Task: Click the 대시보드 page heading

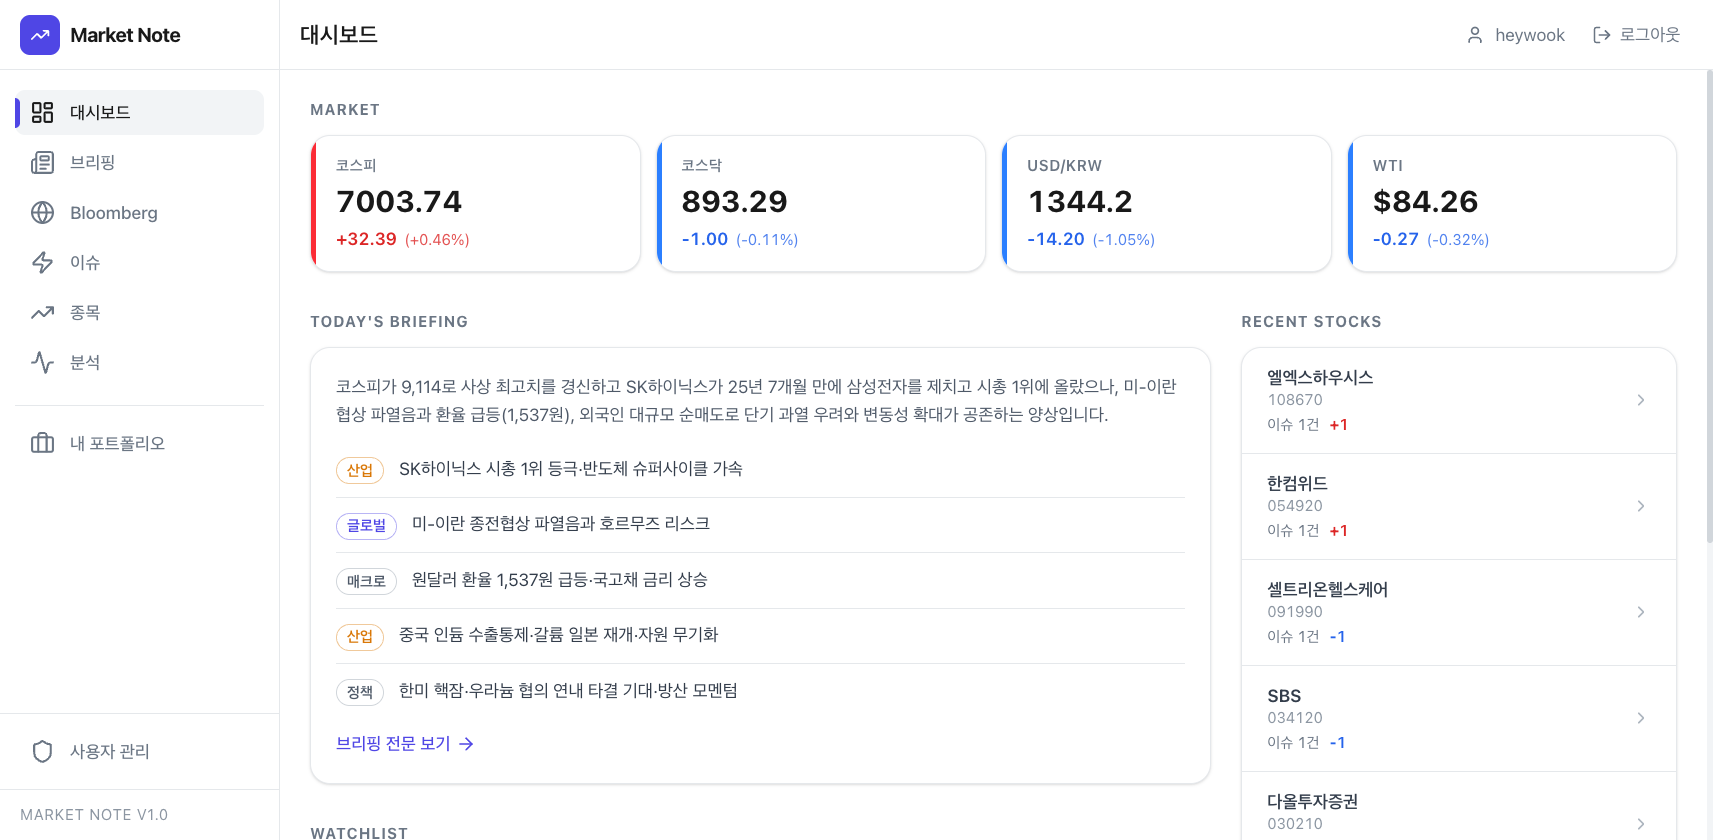Action: [339, 35]
